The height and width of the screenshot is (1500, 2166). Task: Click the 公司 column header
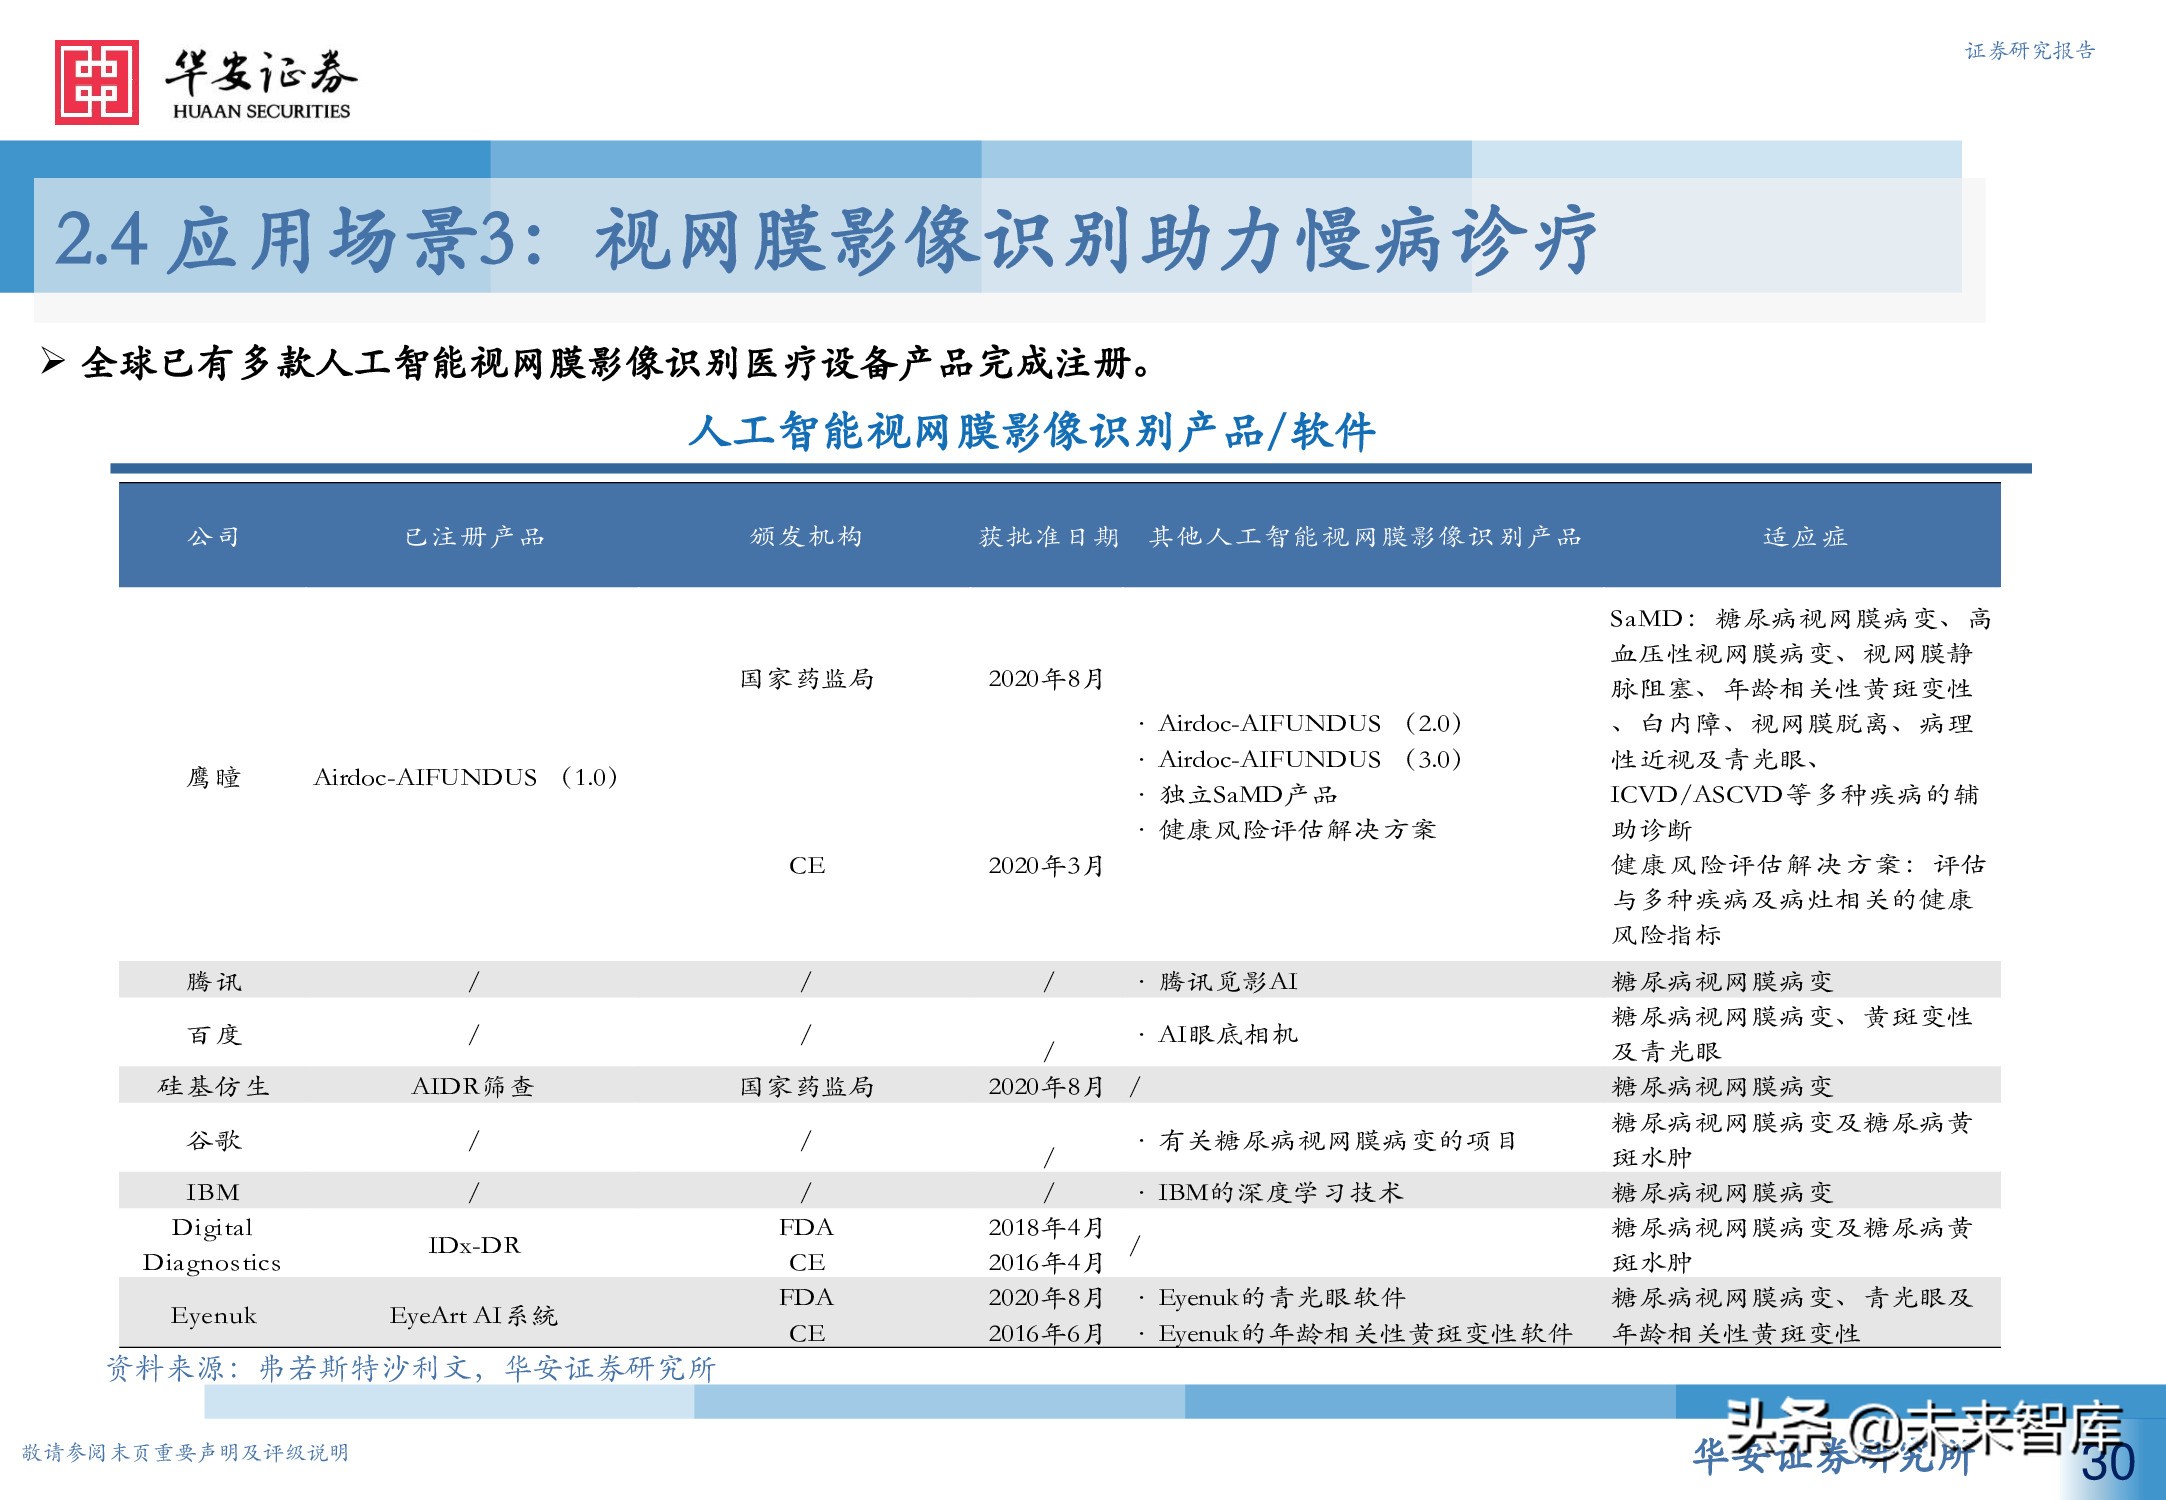point(214,537)
